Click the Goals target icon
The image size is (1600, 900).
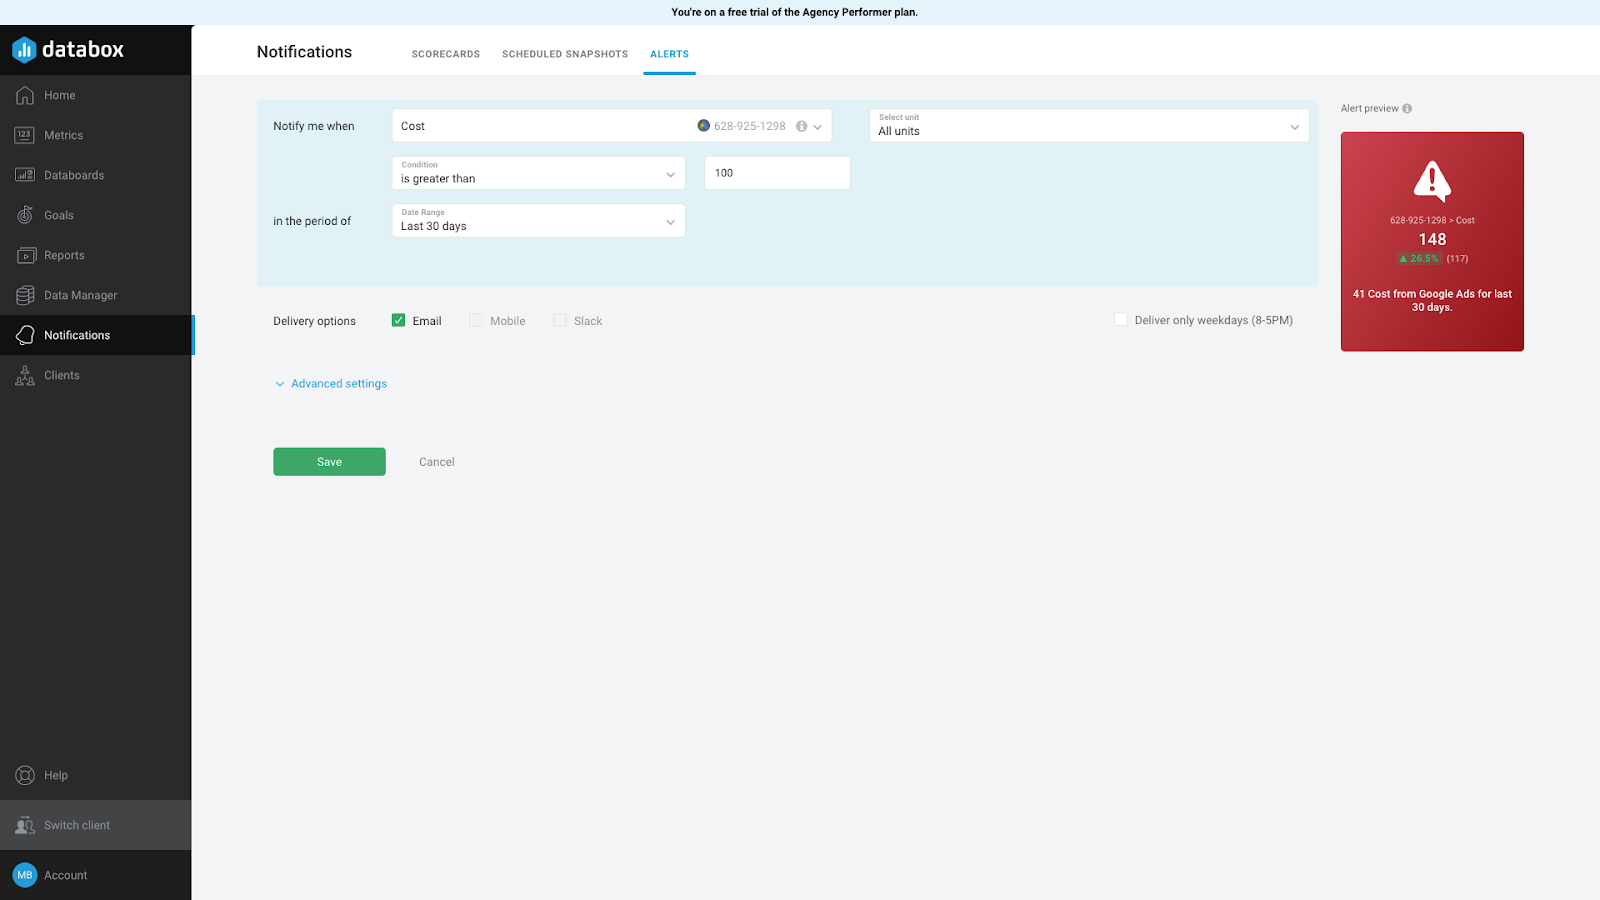pyautogui.click(x=25, y=215)
